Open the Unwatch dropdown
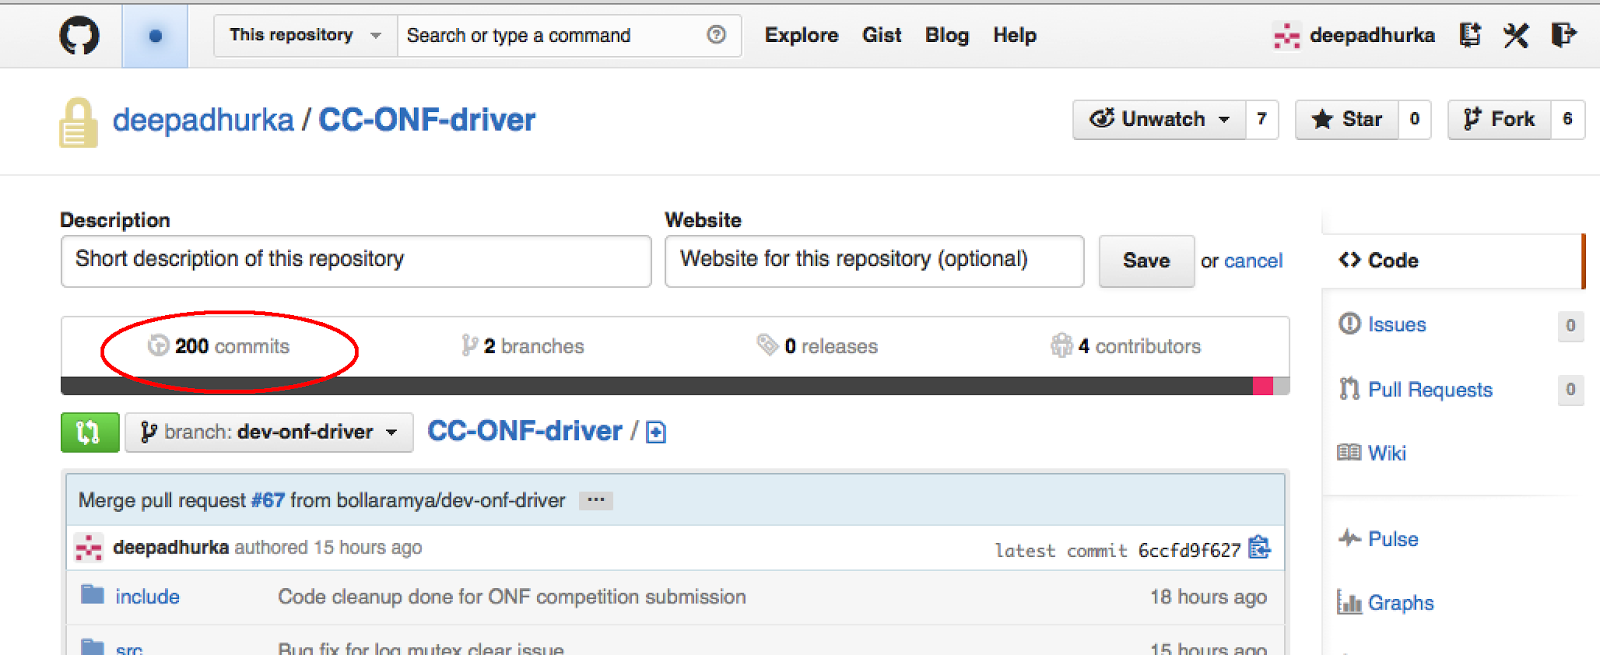Image resolution: width=1600 pixels, height=655 pixels. tap(1159, 119)
